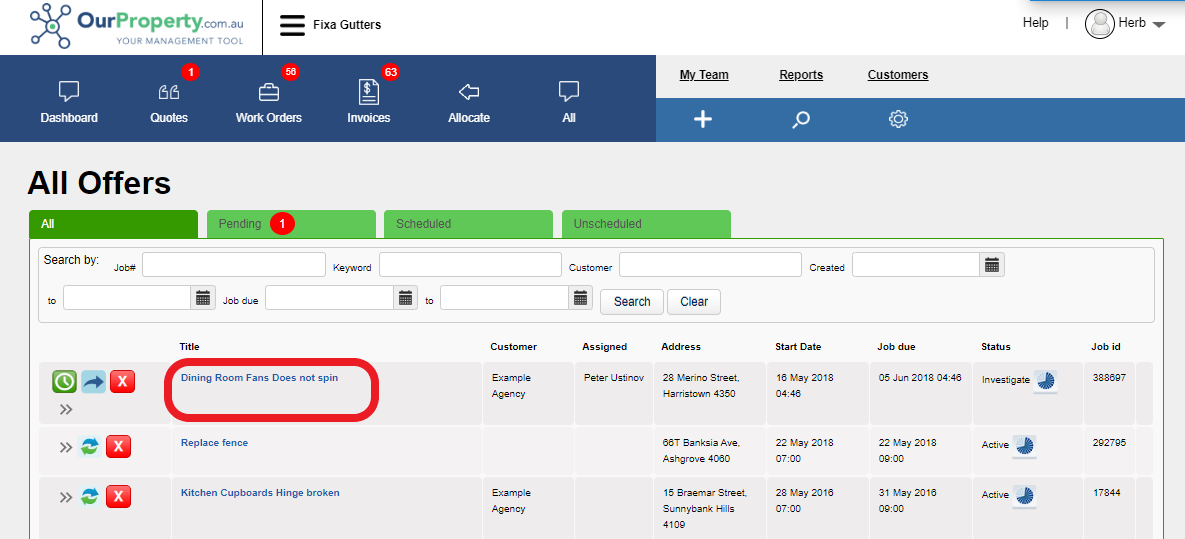1185x539 pixels.
Task: Open calendar picker for Job due field
Action: [406, 298]
